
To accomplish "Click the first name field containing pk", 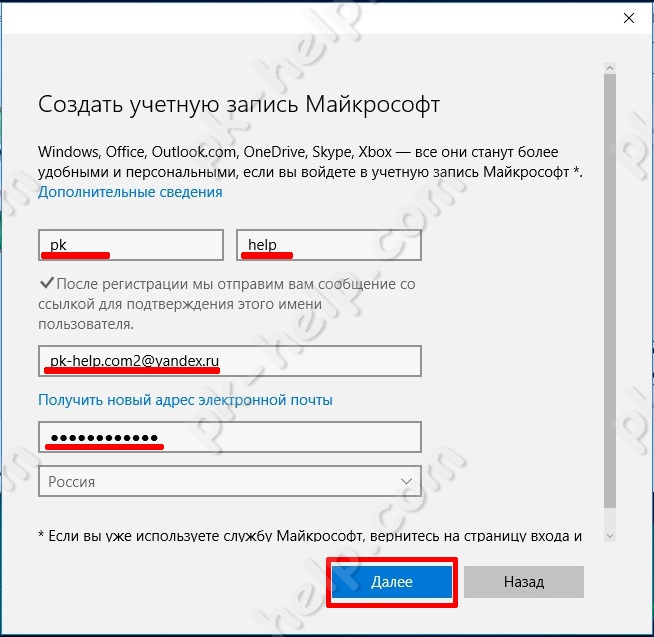I will [131, 245].
